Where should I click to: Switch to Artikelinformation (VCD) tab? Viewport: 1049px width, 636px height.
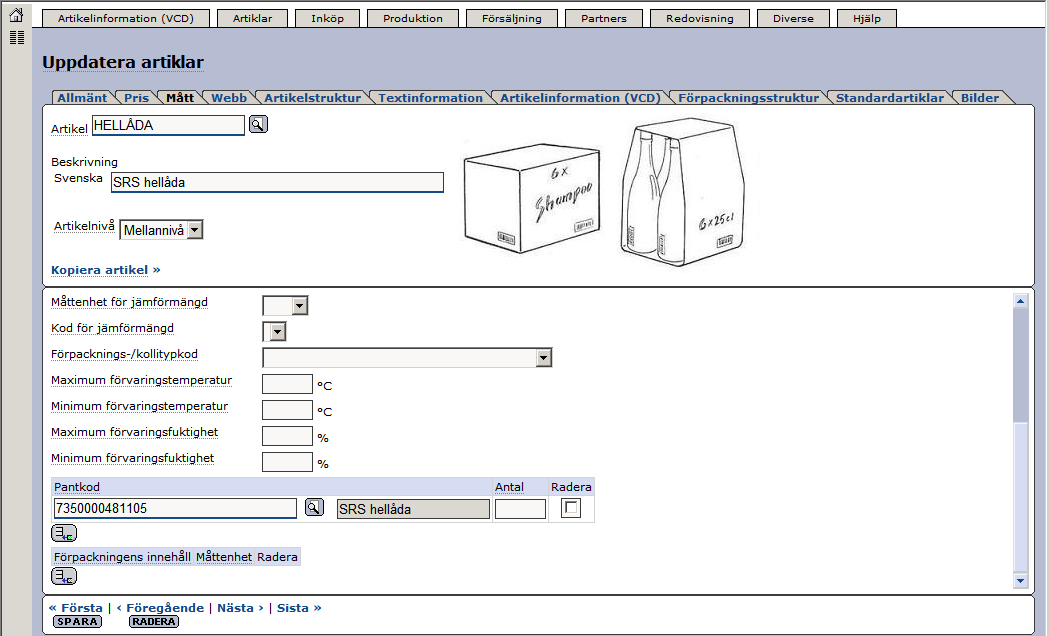pyautogui.click(x=580, y=98)
